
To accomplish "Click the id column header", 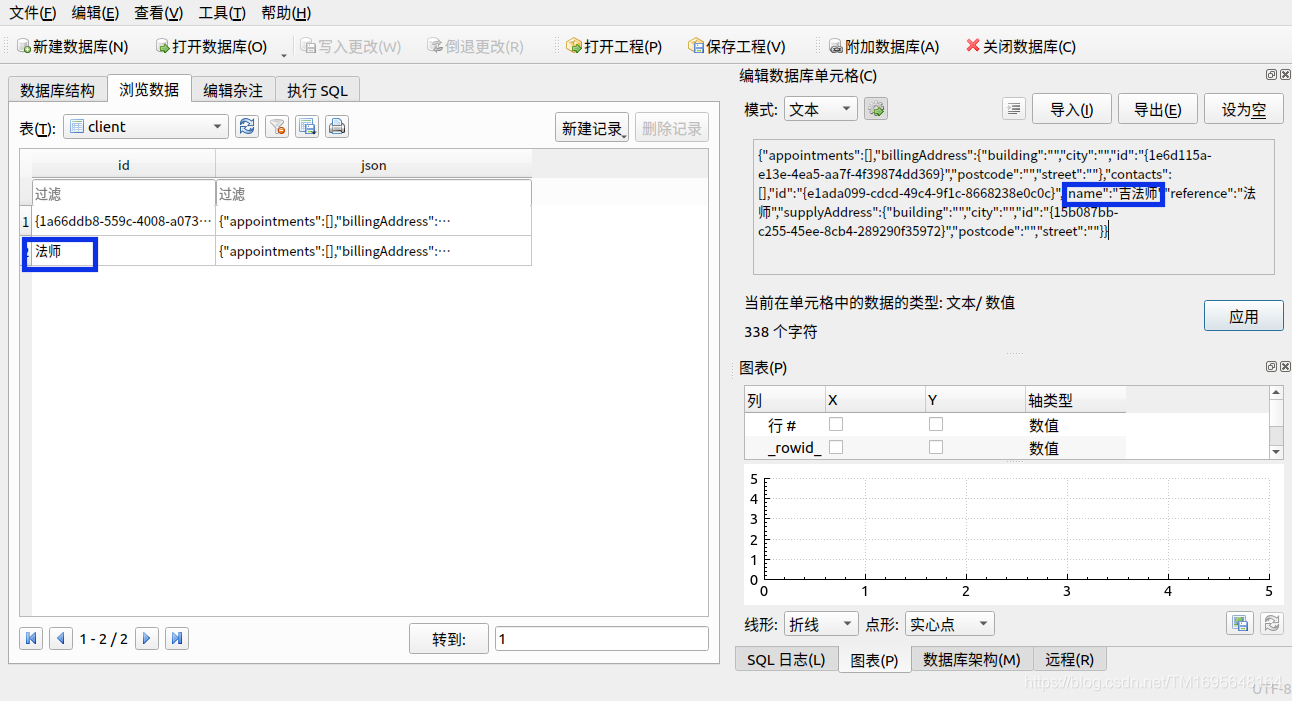I will [x=123, y=165].
